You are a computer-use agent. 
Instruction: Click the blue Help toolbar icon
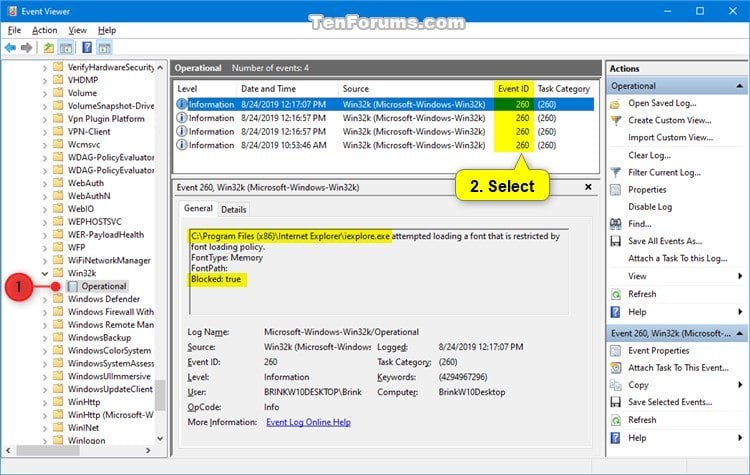[87, 47]
